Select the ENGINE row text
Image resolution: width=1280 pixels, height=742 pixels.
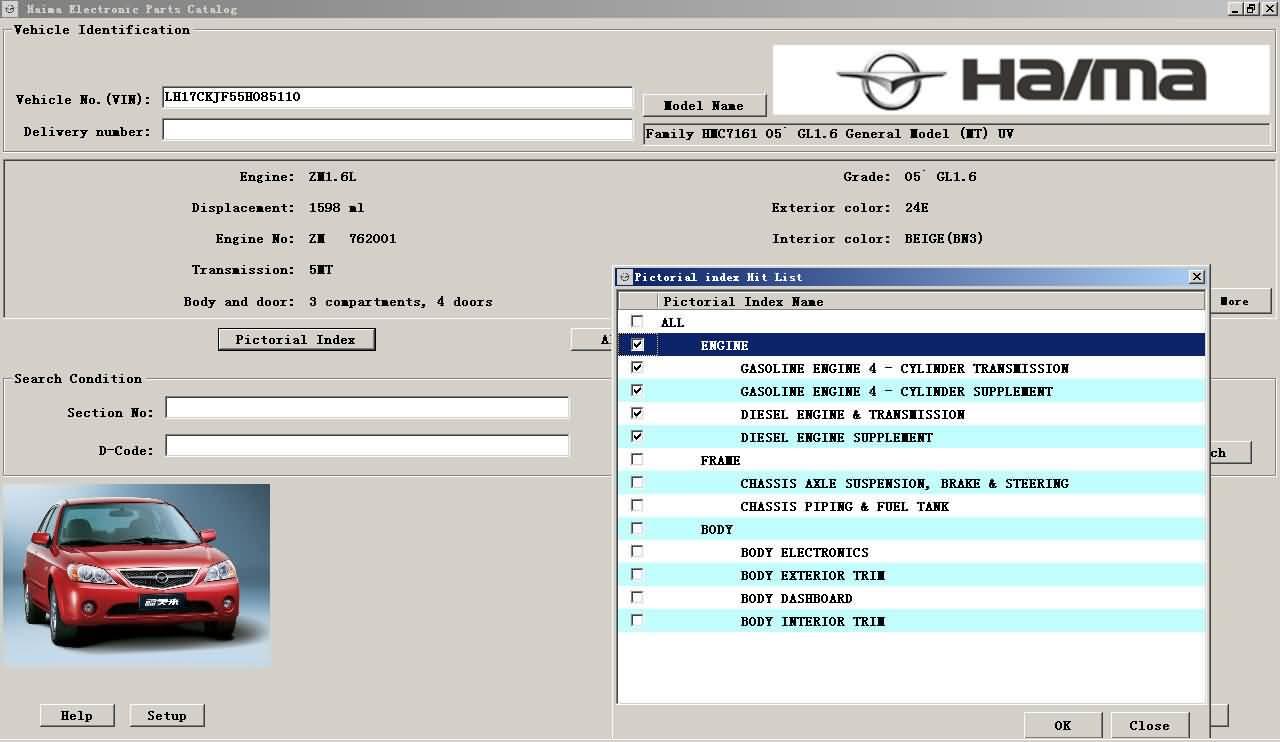tap(724, 345)
